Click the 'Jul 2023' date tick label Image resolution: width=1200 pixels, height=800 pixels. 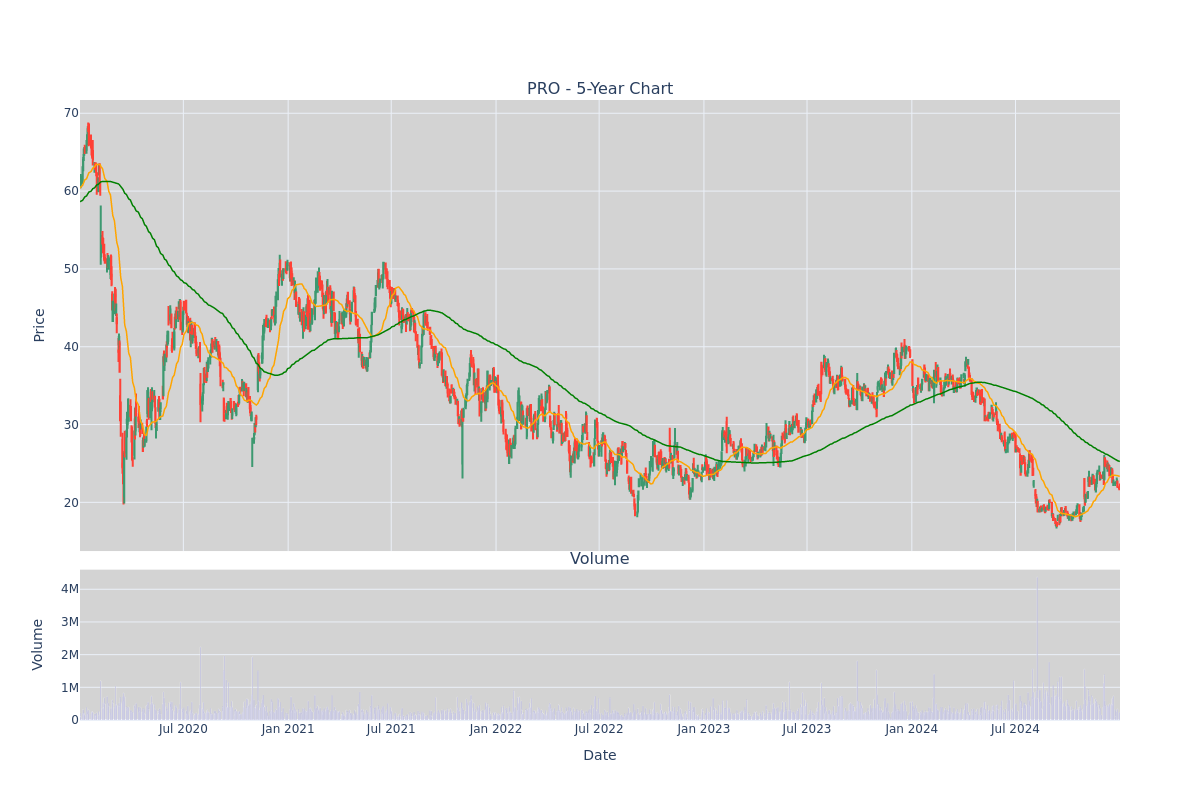point(807,729)
